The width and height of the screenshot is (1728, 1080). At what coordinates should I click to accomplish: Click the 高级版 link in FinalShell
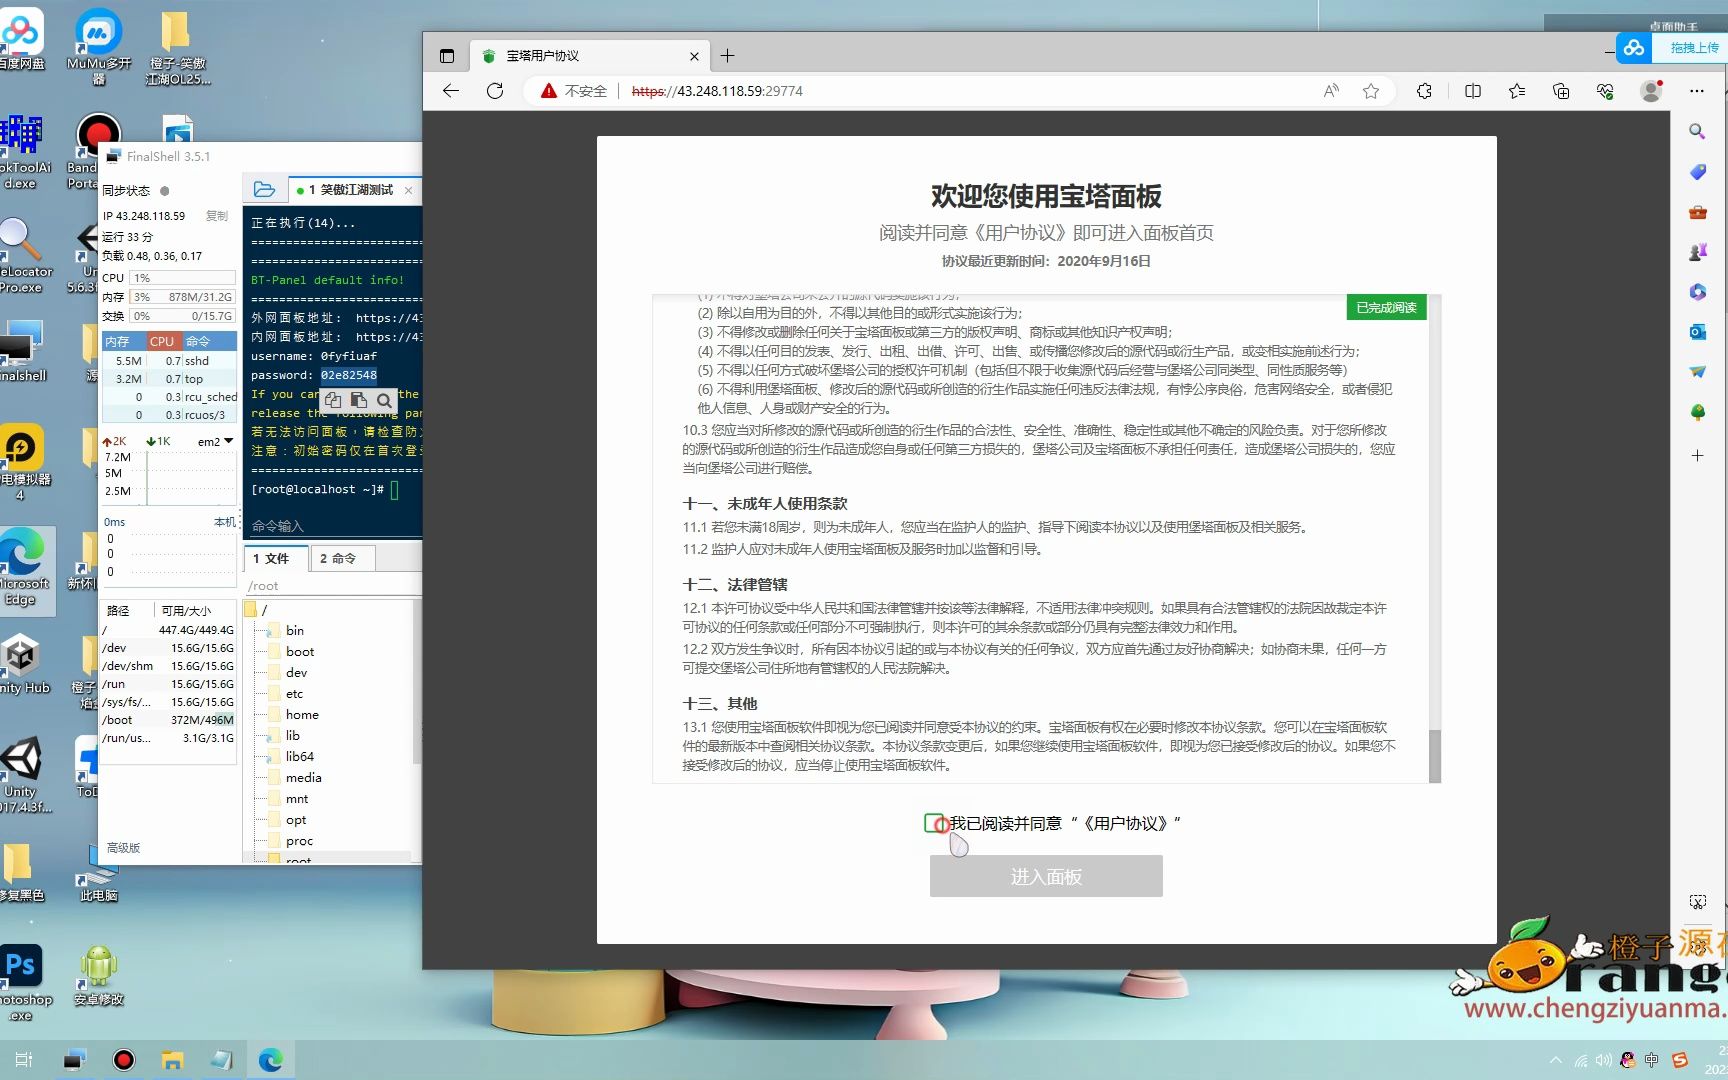(x=123, y=848)
